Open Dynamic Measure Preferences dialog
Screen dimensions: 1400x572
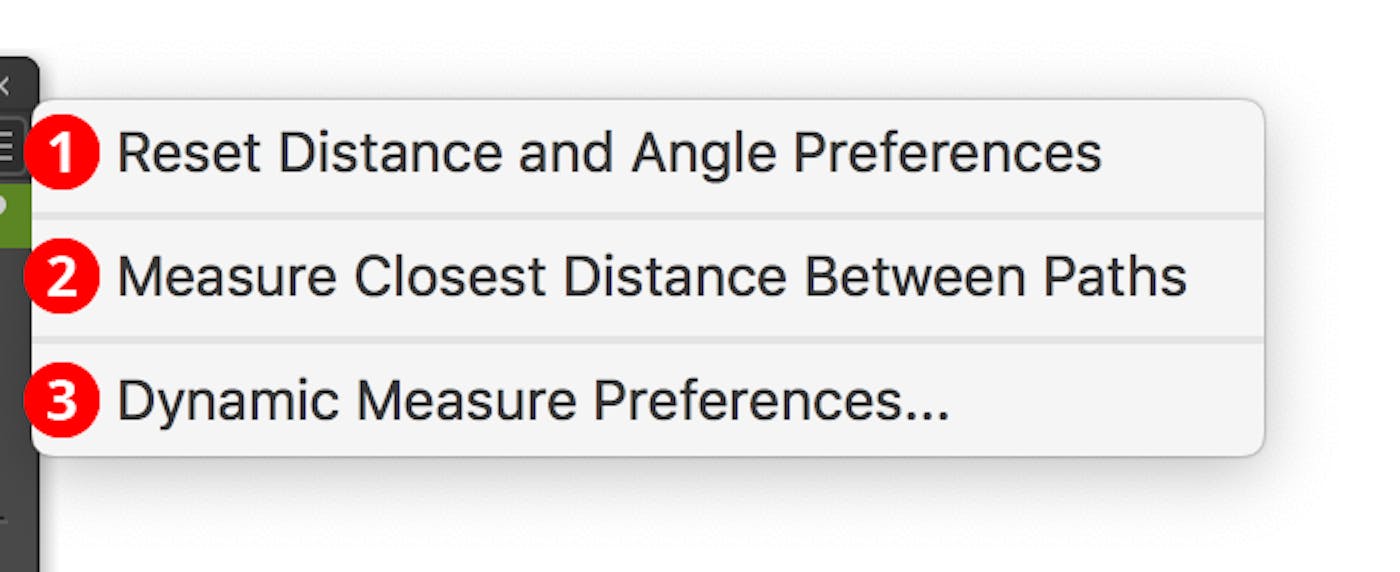[x=532, y=401]
